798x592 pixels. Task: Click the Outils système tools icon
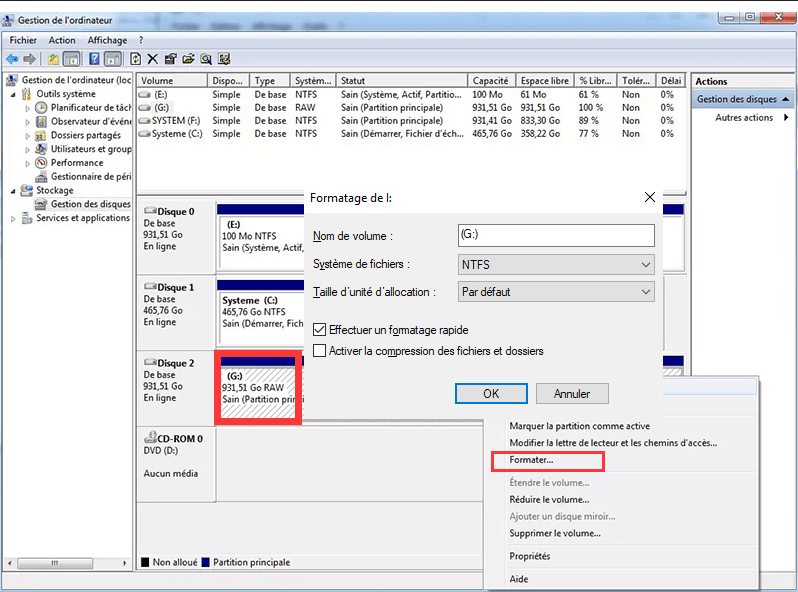(26, 94)
